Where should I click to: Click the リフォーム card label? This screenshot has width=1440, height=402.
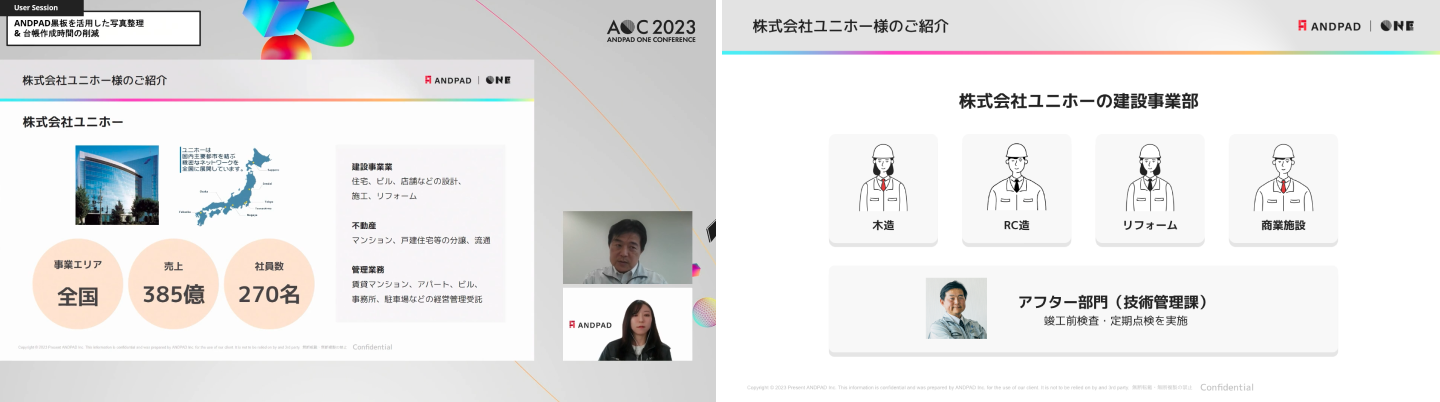coord(1150,226)
